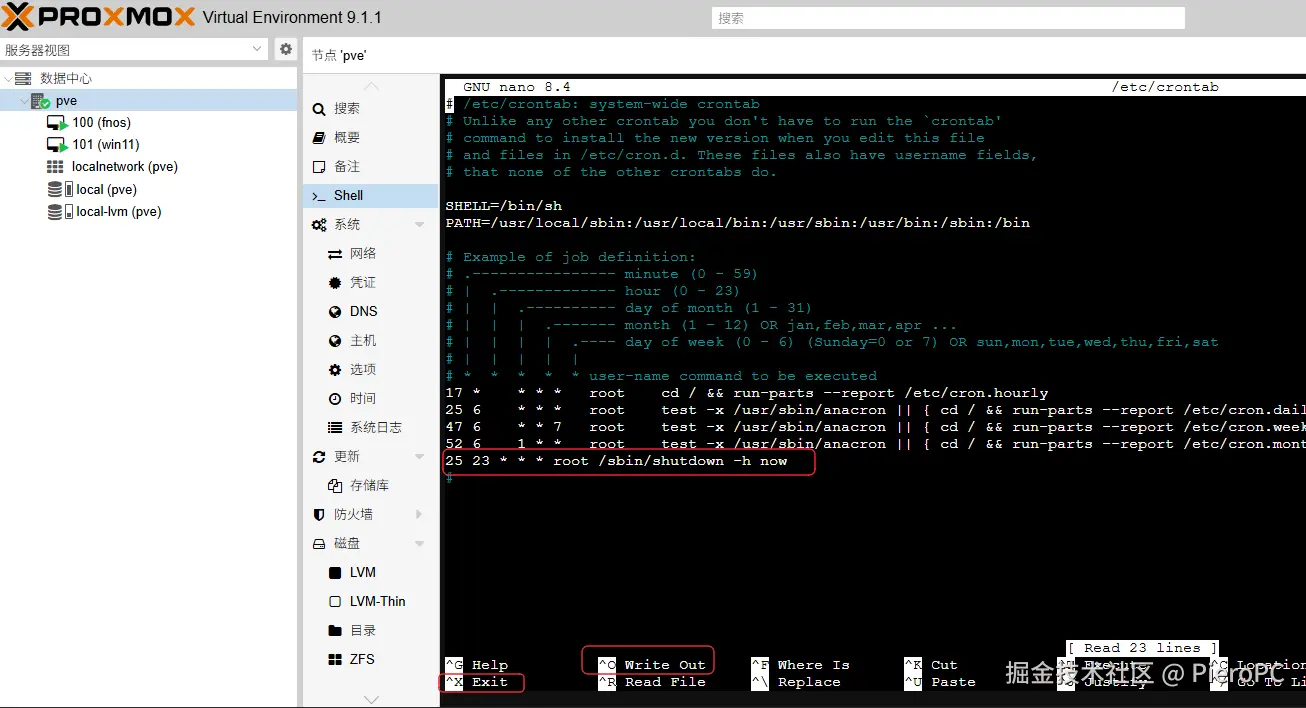Image resolution: width=1306 pixels, height=708 pixels.
Task: Click ^F Where Is in nano
Action: click(800, 665)
